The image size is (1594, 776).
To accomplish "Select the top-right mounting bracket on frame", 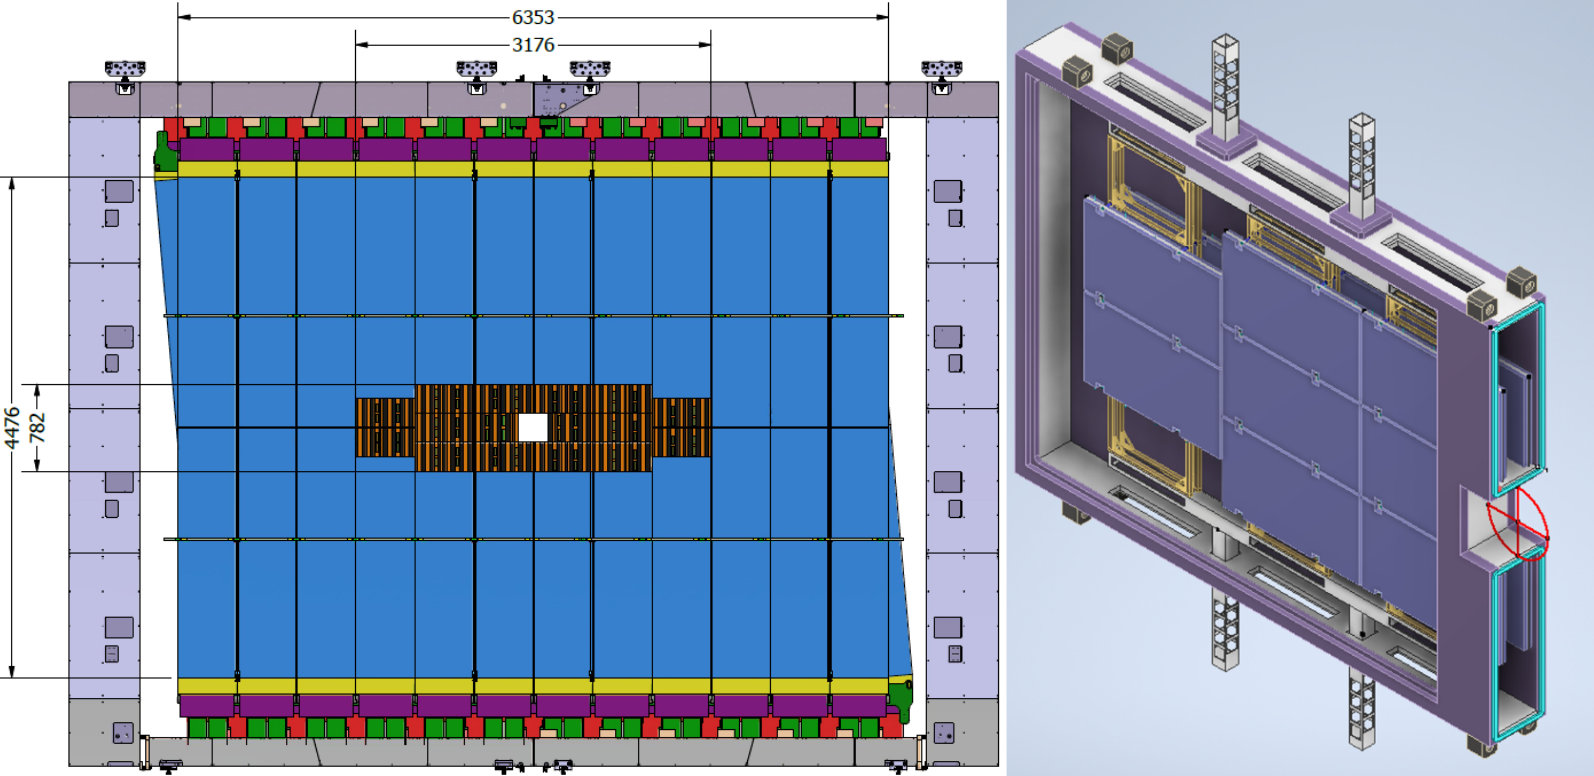I will 941,72.
